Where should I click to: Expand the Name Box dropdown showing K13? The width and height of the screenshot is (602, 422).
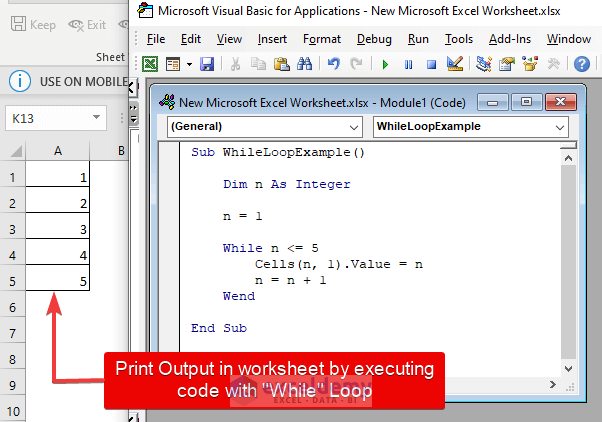pos(96,117)
